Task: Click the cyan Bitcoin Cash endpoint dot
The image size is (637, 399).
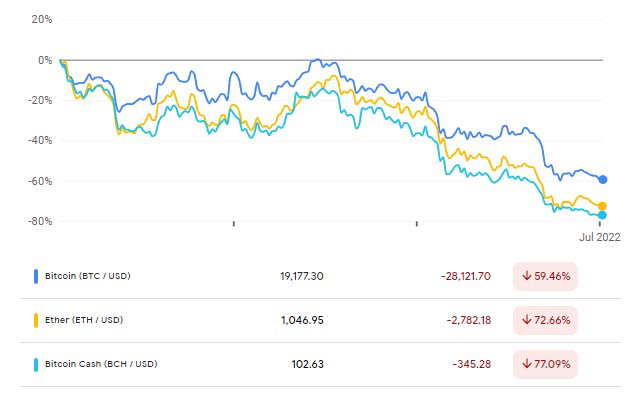Action: [x=602, y=215]
